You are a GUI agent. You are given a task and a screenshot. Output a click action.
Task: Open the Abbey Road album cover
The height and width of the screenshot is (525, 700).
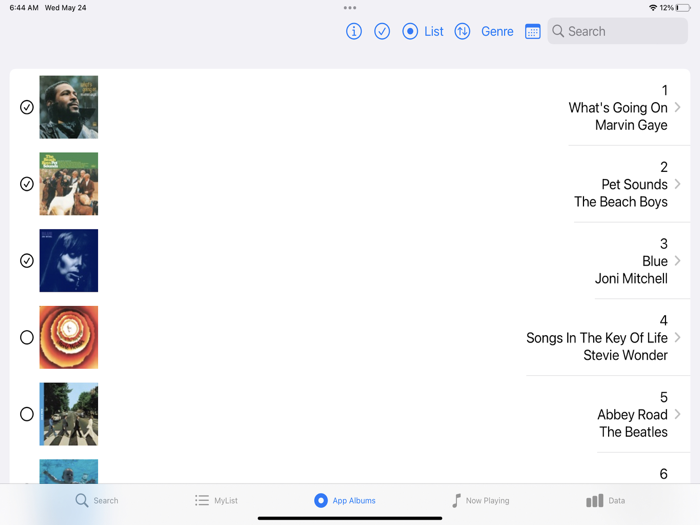69,414
